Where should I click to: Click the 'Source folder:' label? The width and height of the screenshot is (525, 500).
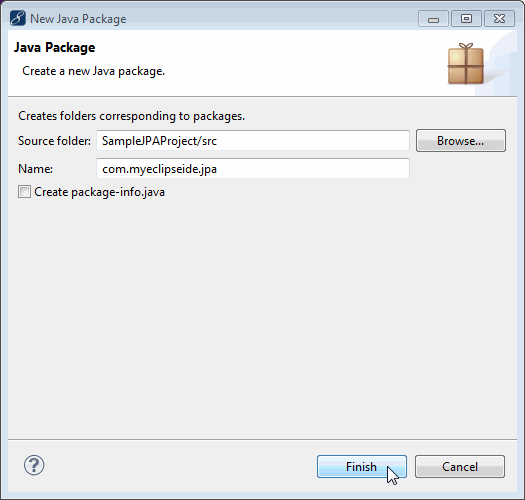point(54,141)
